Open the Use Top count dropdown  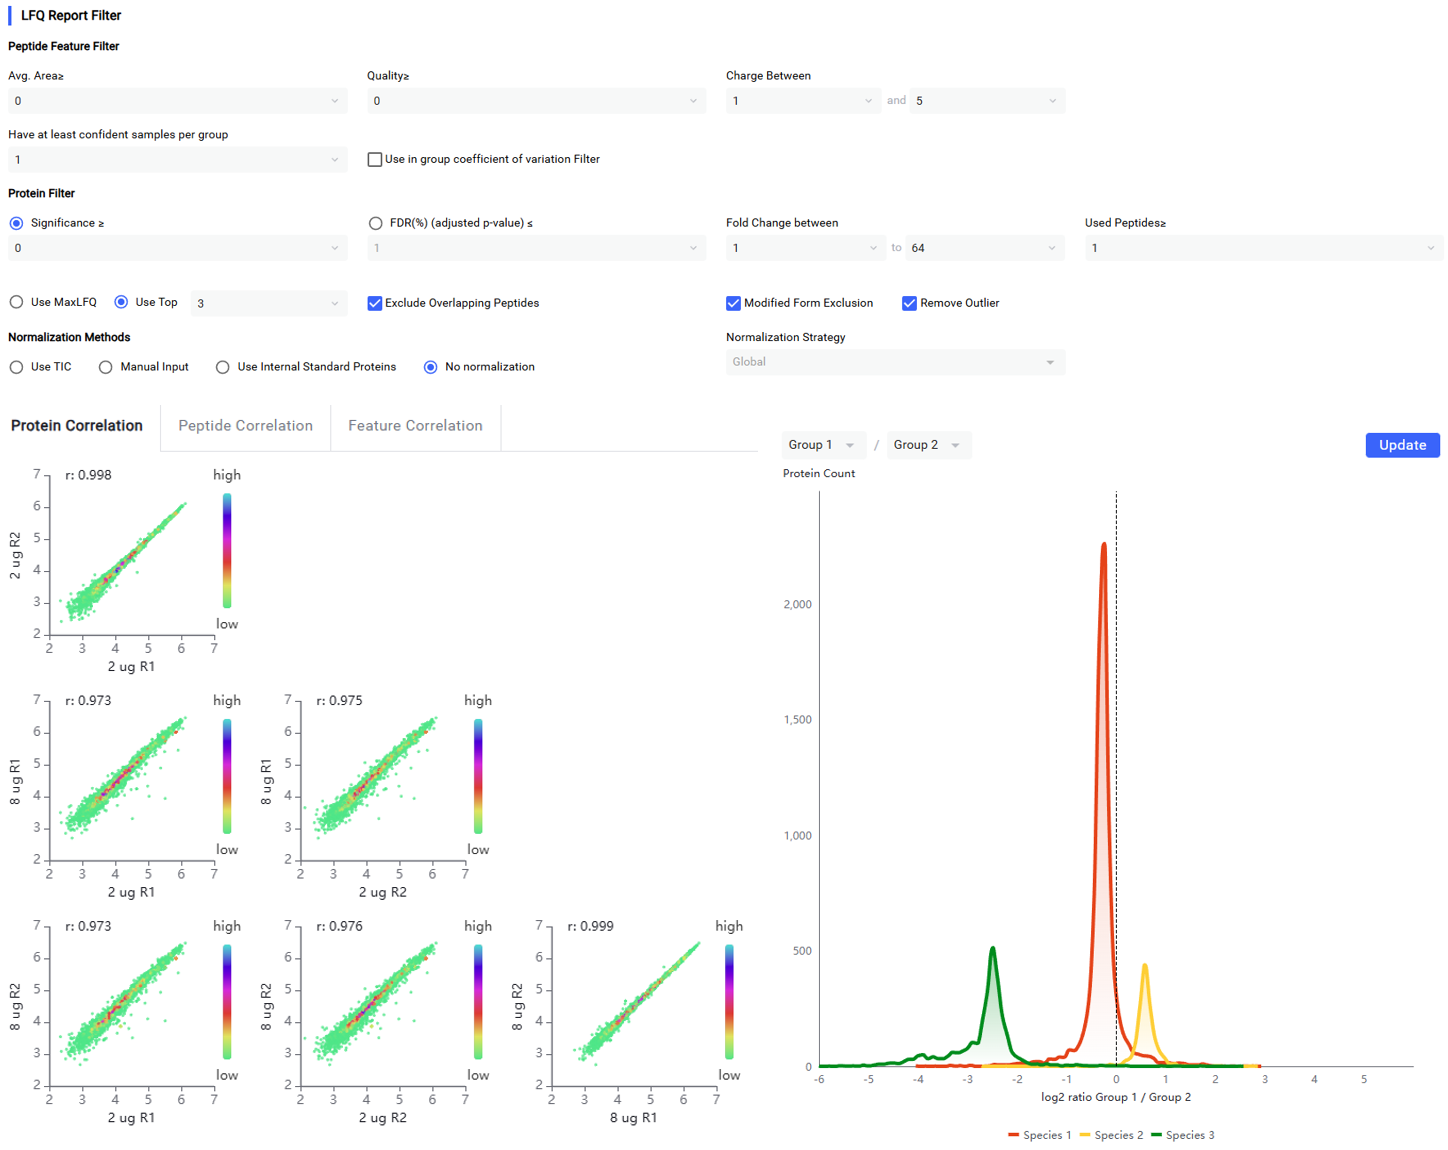pos(268,303)
